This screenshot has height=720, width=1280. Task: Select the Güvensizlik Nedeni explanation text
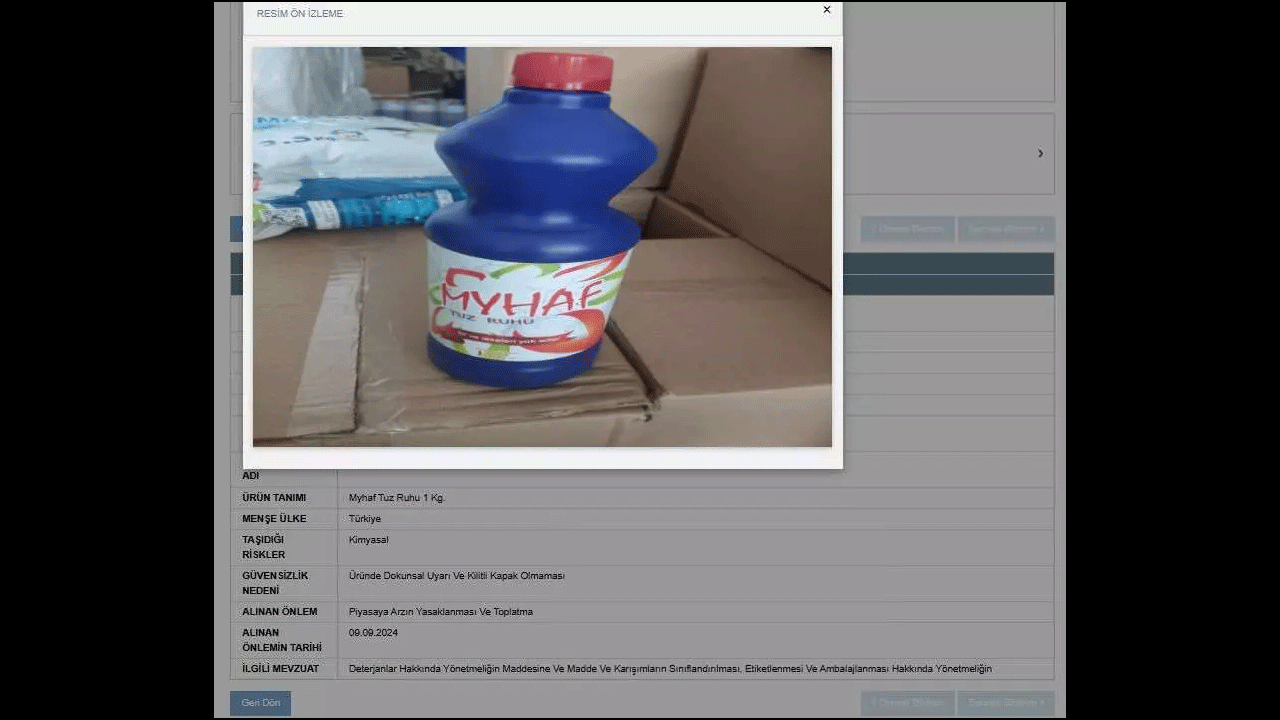point(456,576)
